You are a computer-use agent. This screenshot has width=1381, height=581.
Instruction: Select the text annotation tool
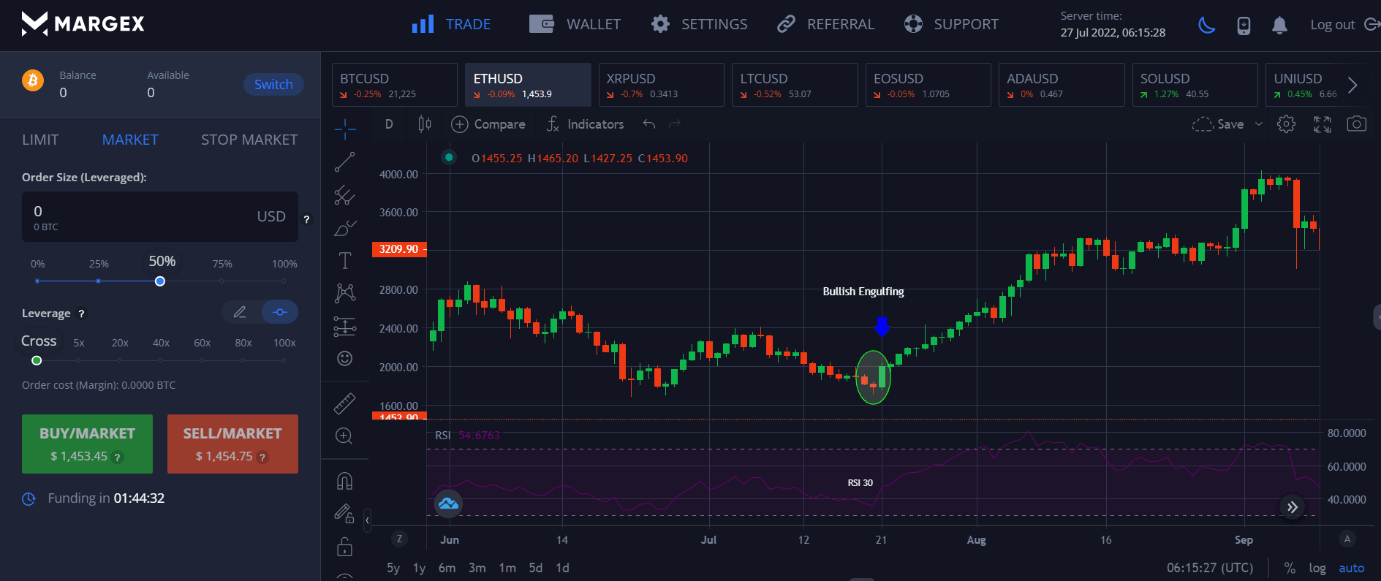pyautogui.click(x=345, y=261)
